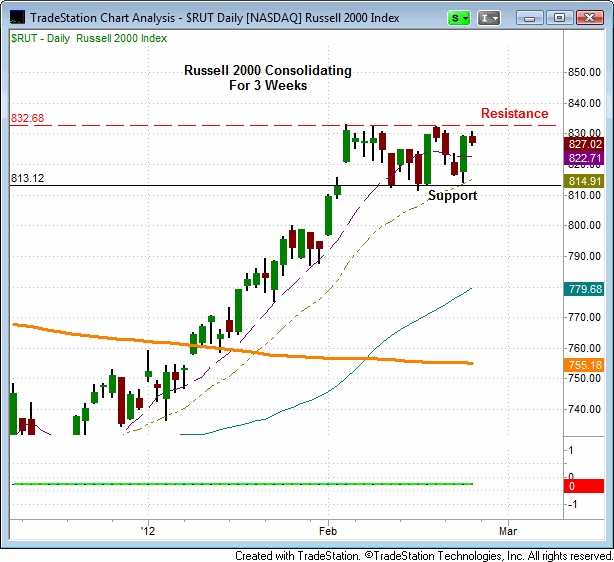614x562 pixels.
Task: Select the red Resistance text label
Action: click(514, 113)
